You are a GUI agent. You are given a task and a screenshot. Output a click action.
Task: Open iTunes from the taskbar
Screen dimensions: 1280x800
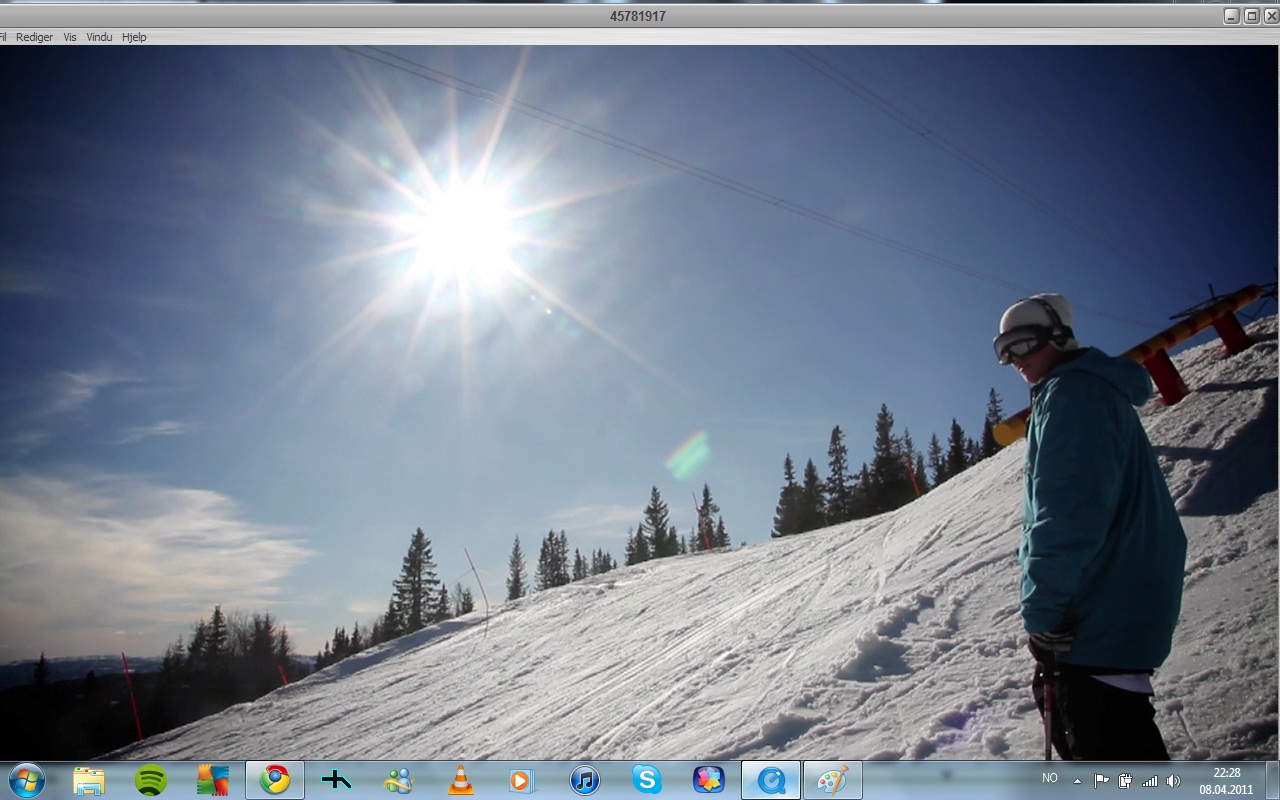(x=584, y=779)
